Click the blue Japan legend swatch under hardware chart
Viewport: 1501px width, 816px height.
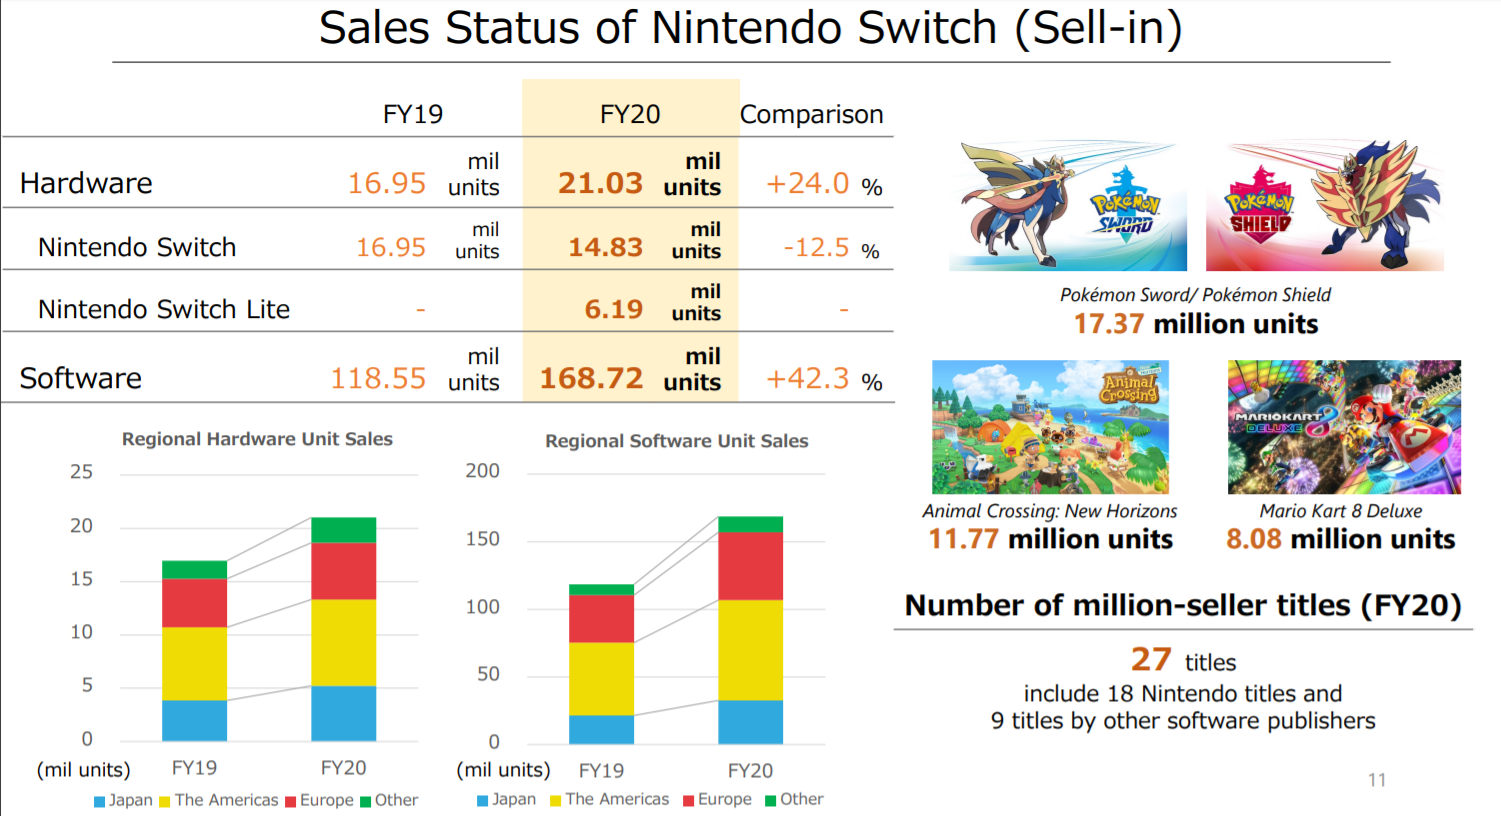[x=99, y=801]
